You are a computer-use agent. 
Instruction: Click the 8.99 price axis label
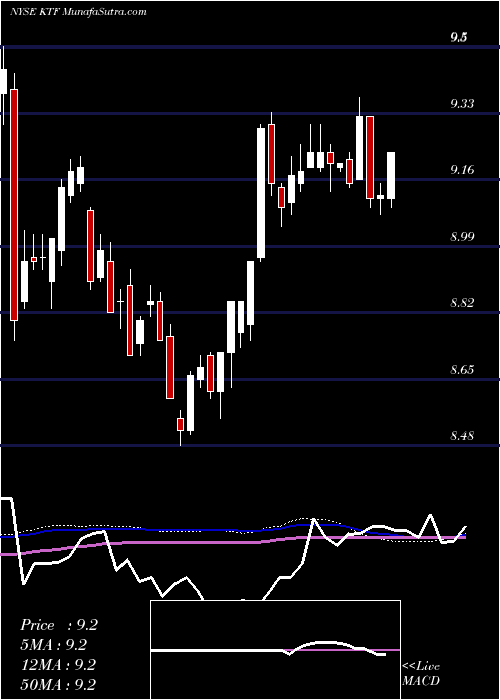tap(462, 236)
